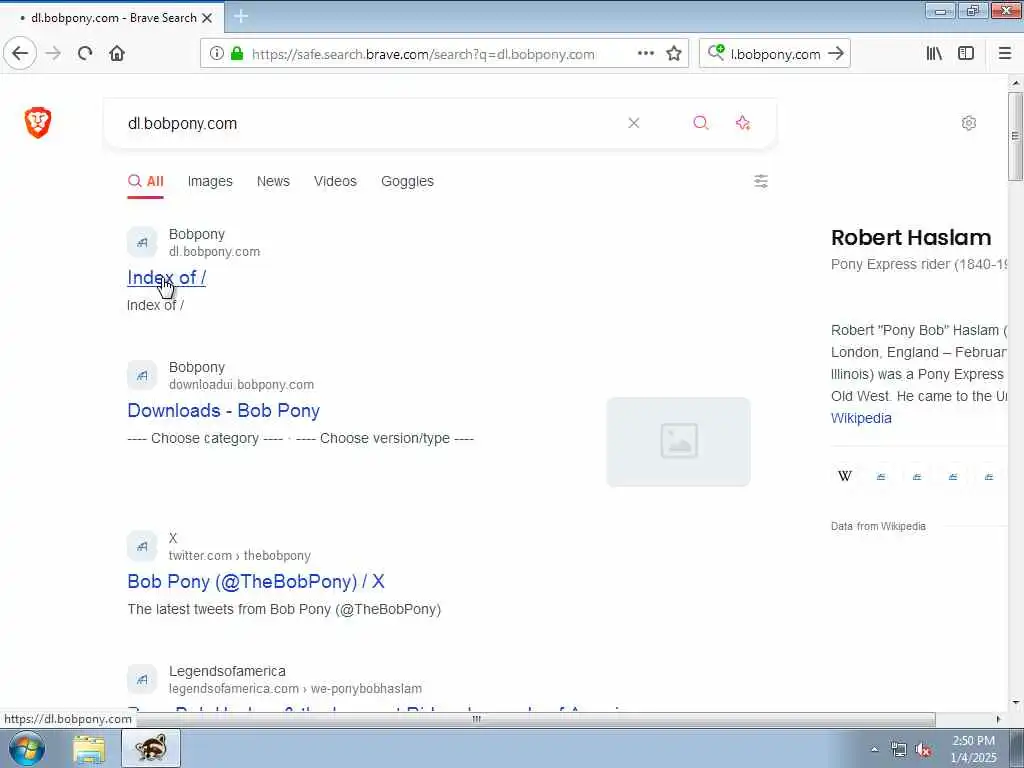Click the raccoon browser taskbar icon

[x=151, y=748]
